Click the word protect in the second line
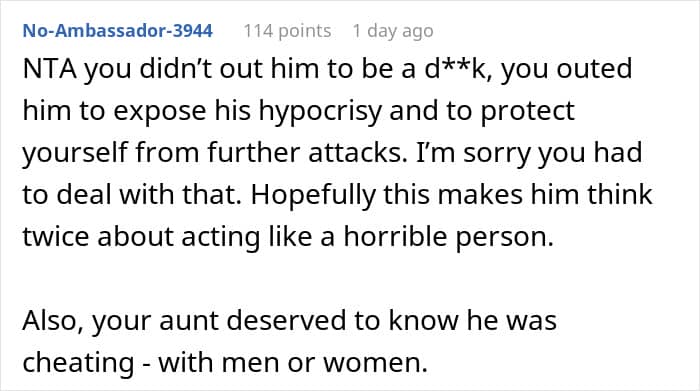This screenshot has width=700, height=391. click(x=527, y=112)
